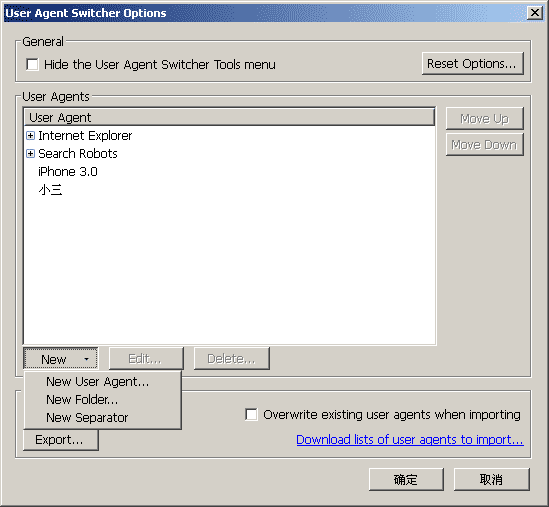Open the New dropdown arrow
The image size is (549, 507).
86,359
